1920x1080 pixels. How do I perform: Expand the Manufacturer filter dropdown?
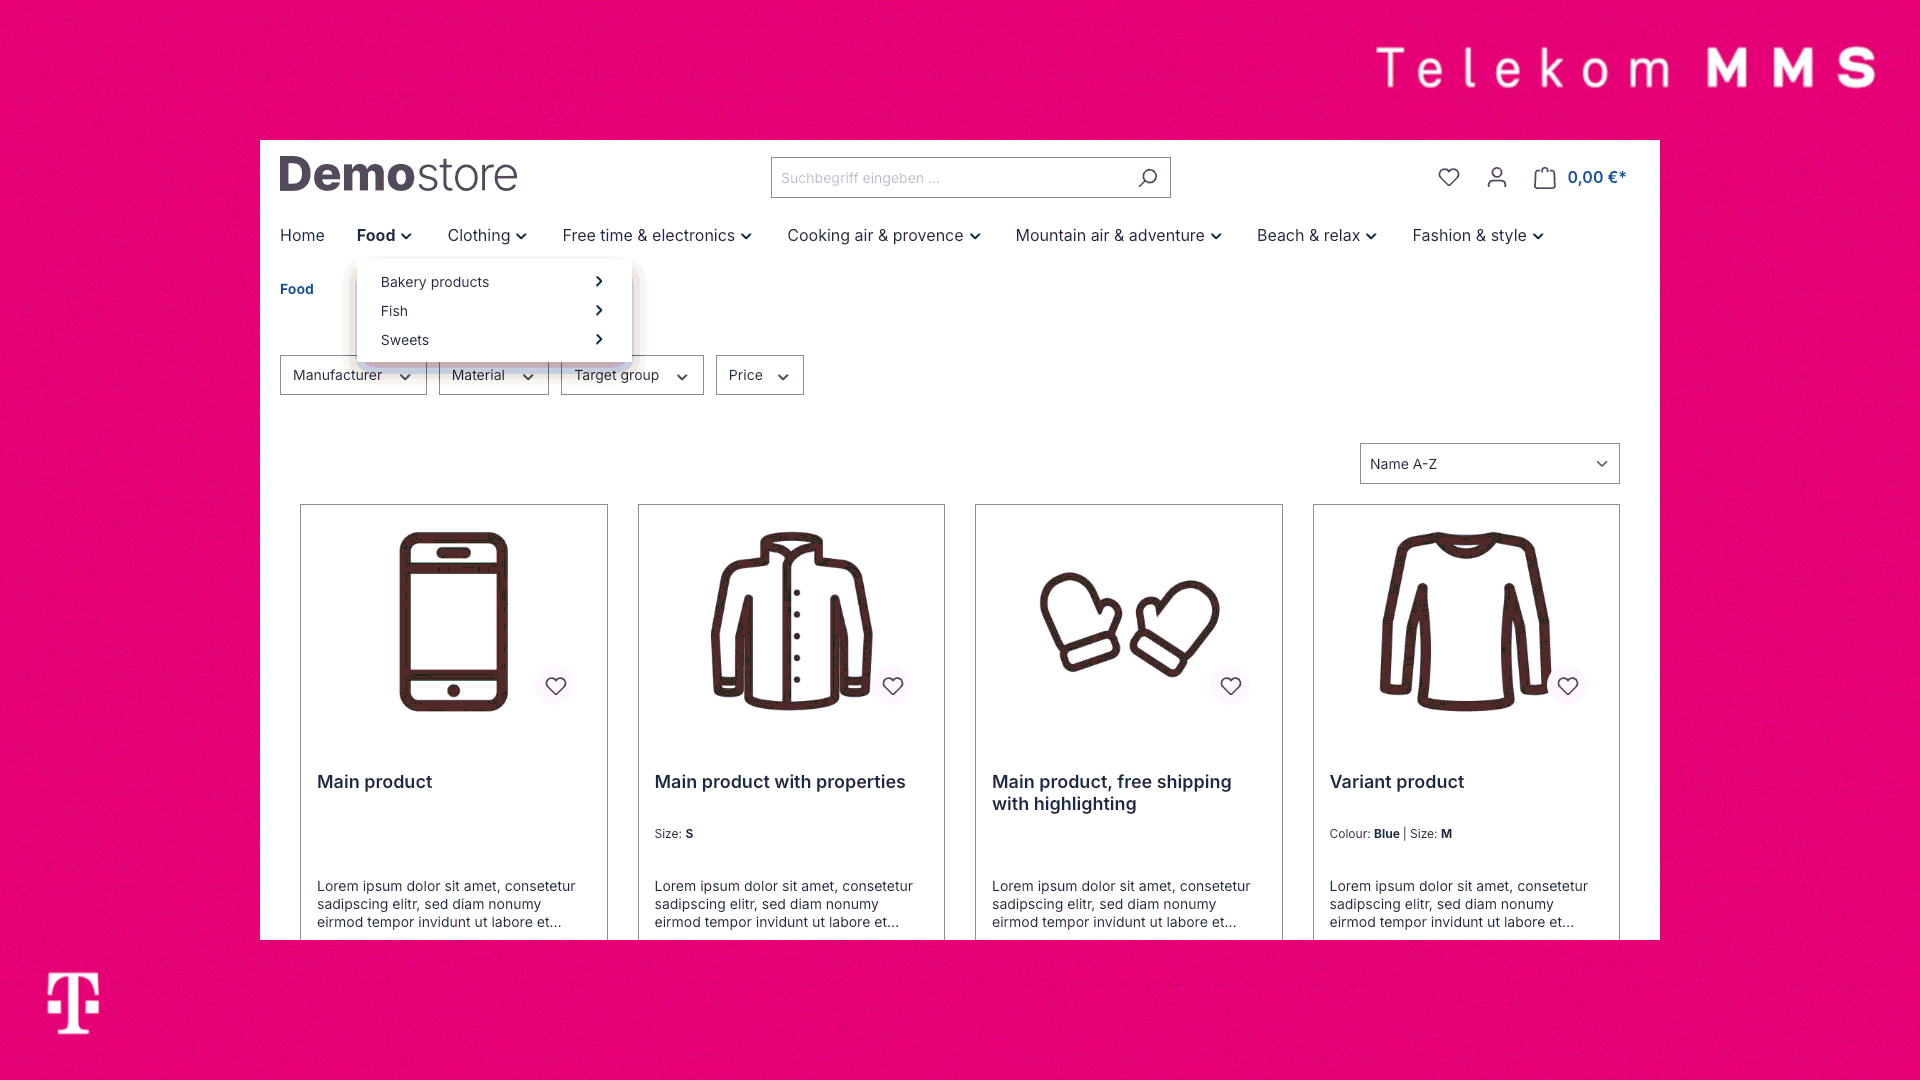(351, 375)
